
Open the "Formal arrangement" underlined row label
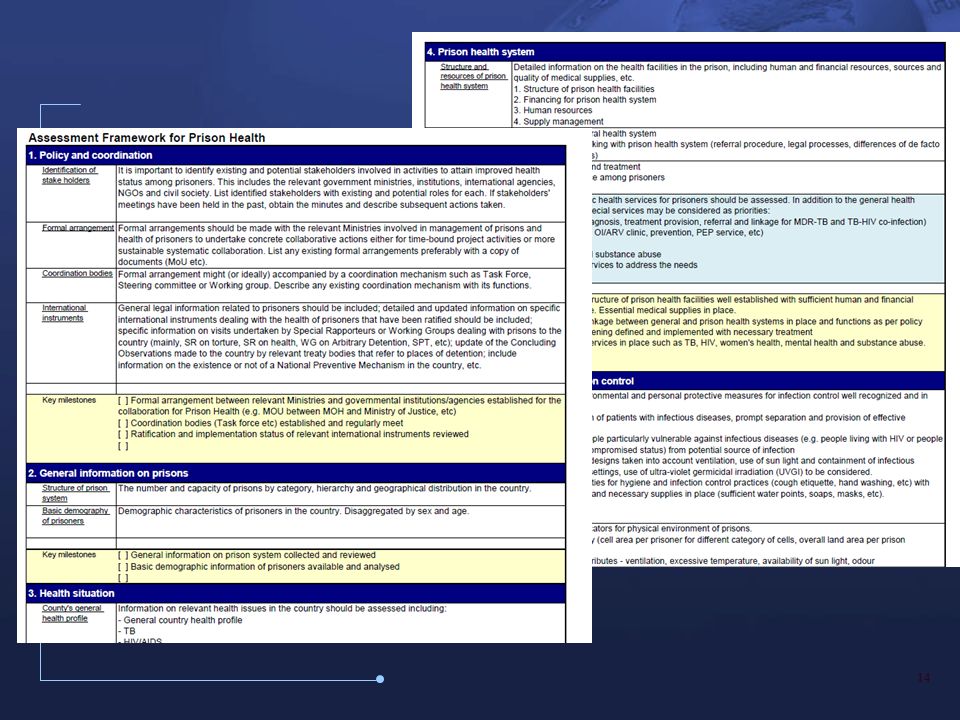pos(78,228)
